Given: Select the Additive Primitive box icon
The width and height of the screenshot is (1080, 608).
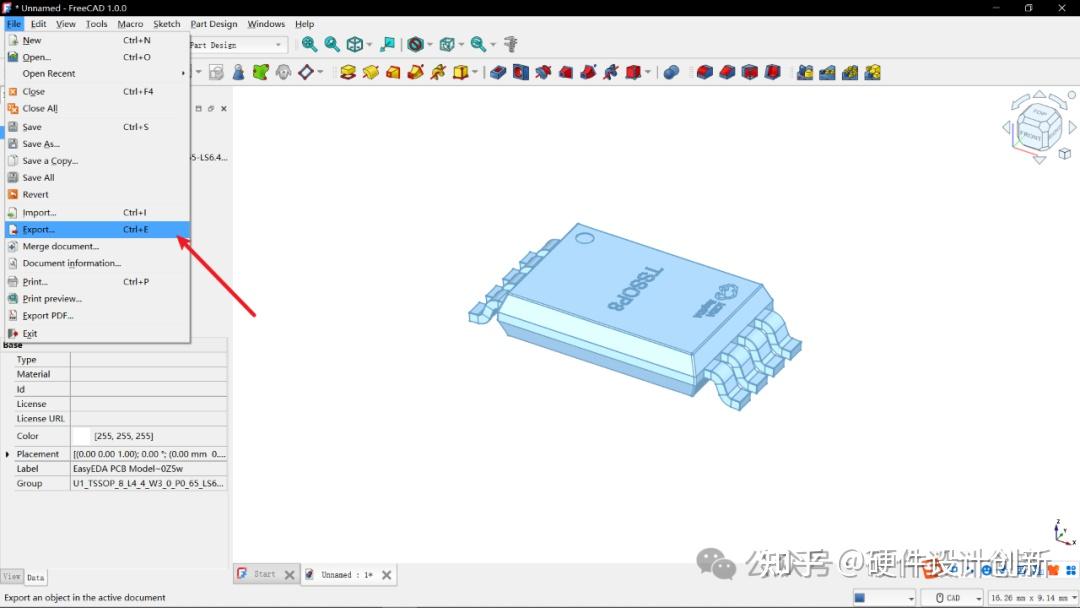Looking at the screenshot, I should click(460, 72).
